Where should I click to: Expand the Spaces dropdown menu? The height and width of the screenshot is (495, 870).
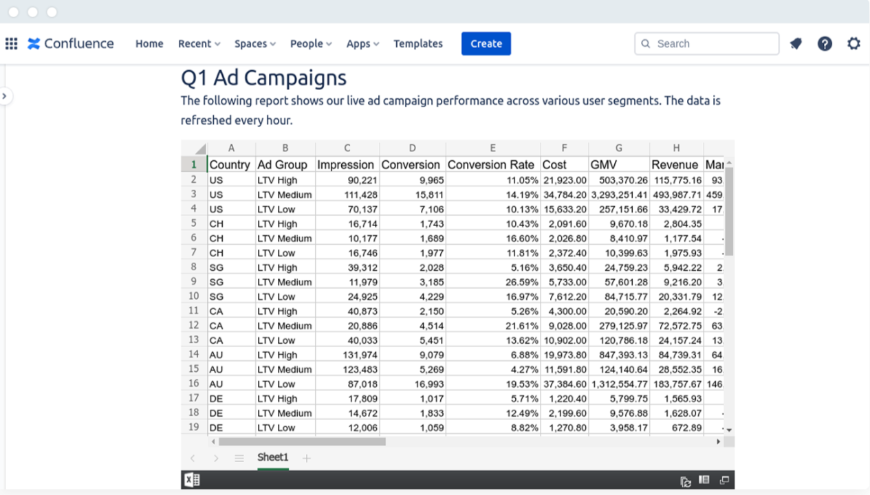pyautogui.click(x=255, y=44)
